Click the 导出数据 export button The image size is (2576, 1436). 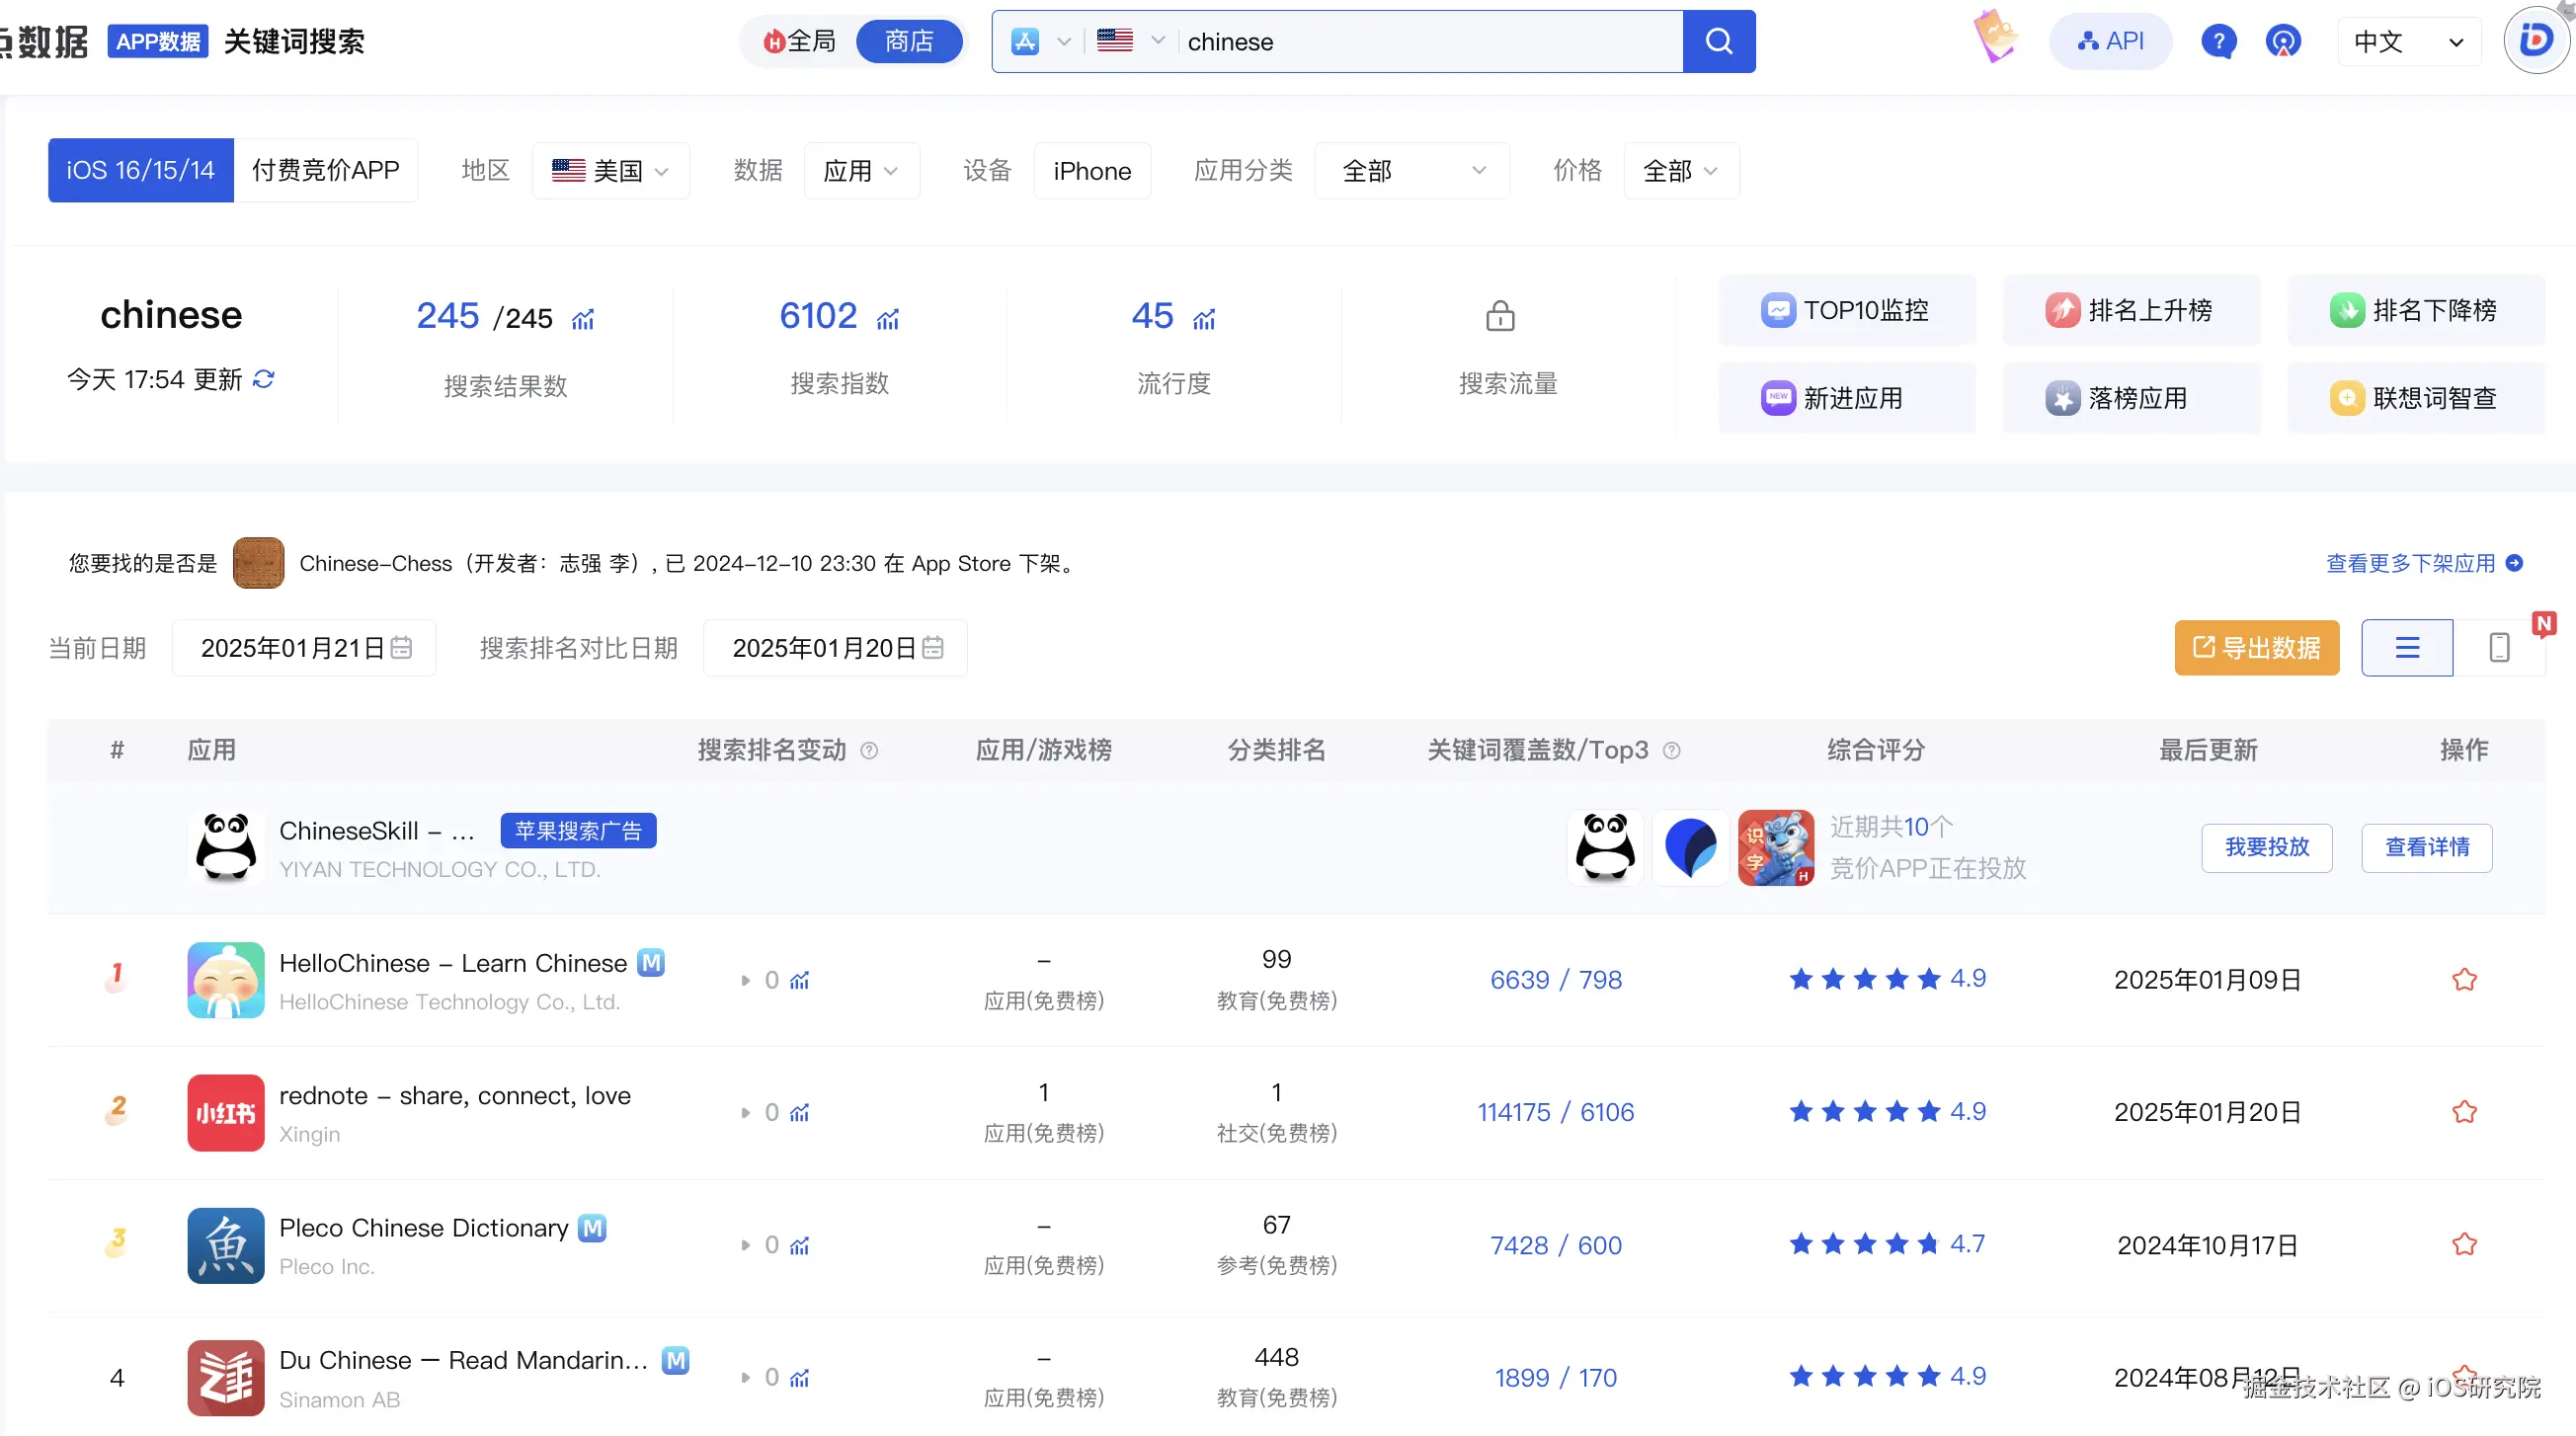2256,647
